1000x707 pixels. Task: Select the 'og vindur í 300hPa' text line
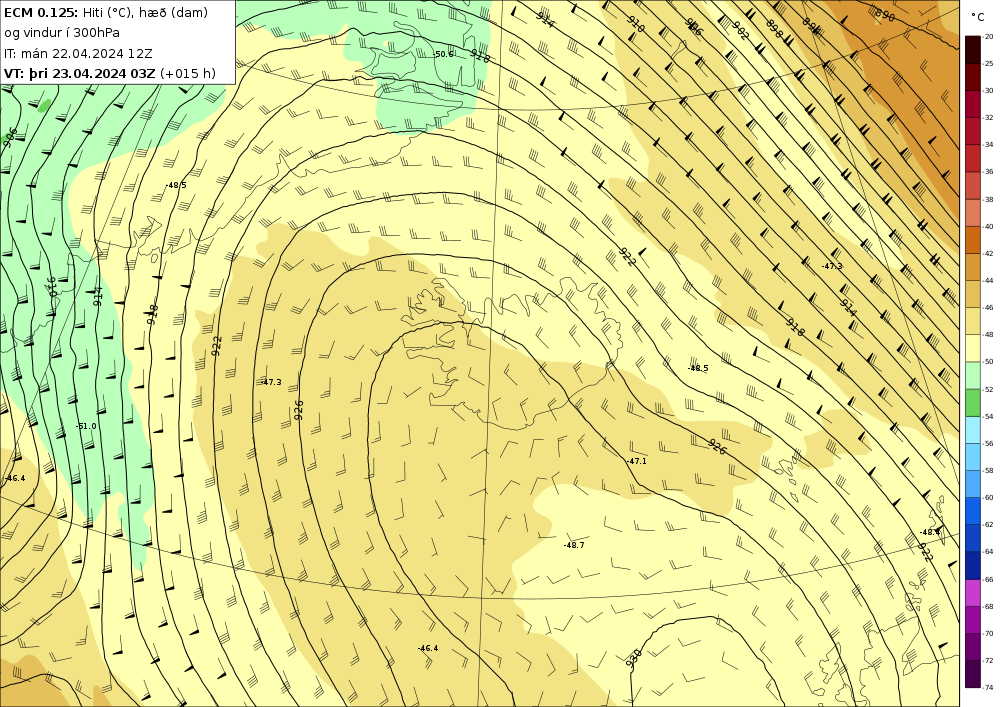62,33
